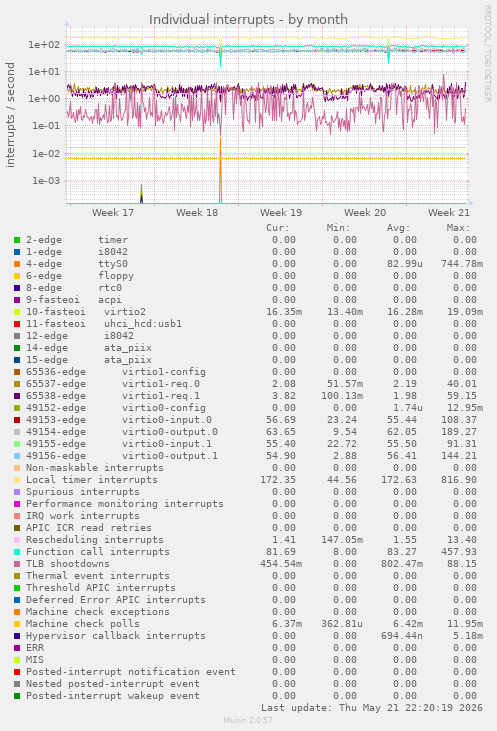Click the orange ttyS0 legend swatch
497x731 pixels.
click(17, 264)
